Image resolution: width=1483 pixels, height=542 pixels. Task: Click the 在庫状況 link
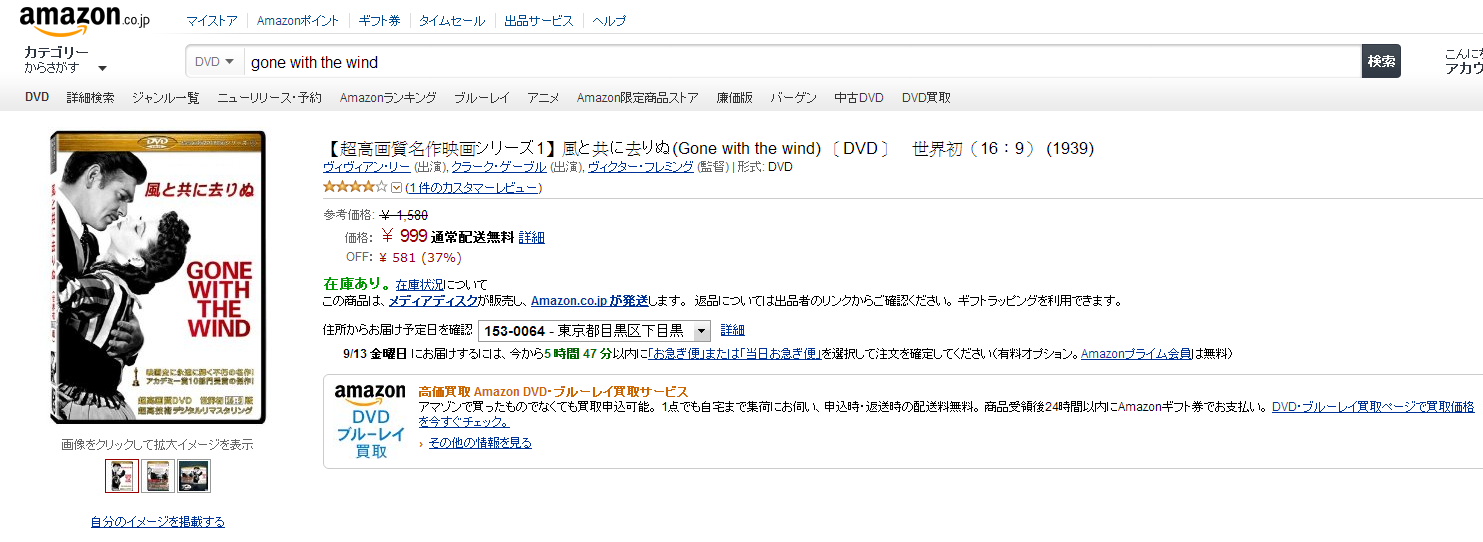click(x=419, y=285)
